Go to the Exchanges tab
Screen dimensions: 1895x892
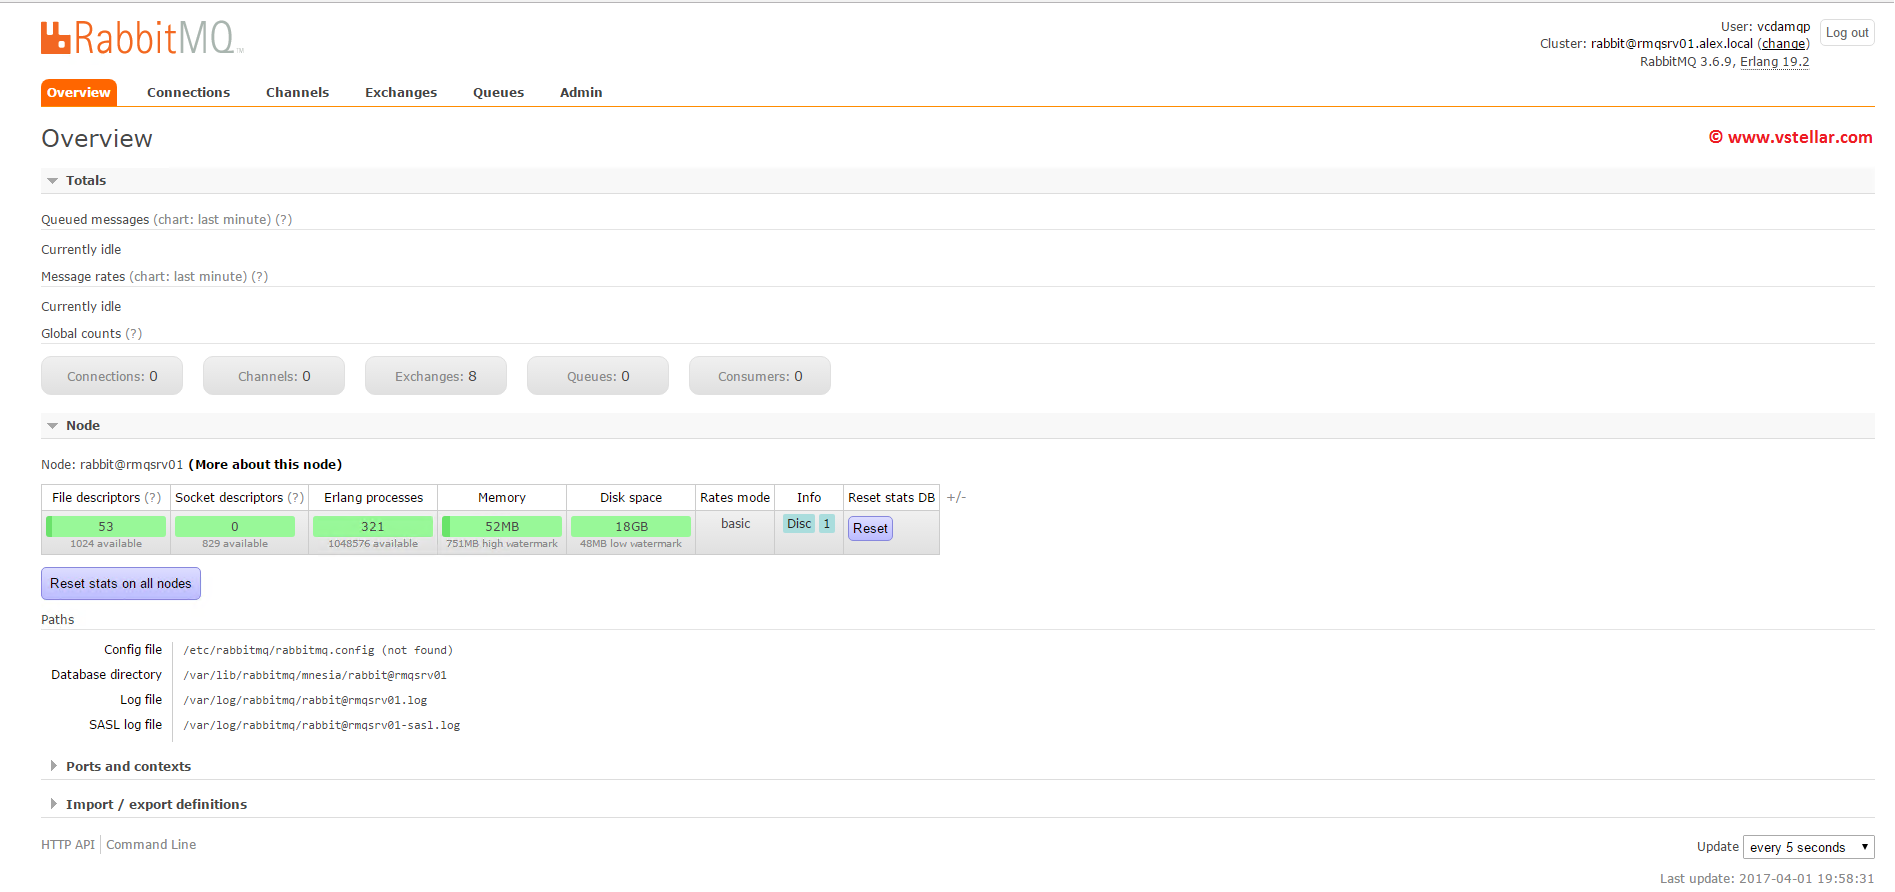point(400,93)
